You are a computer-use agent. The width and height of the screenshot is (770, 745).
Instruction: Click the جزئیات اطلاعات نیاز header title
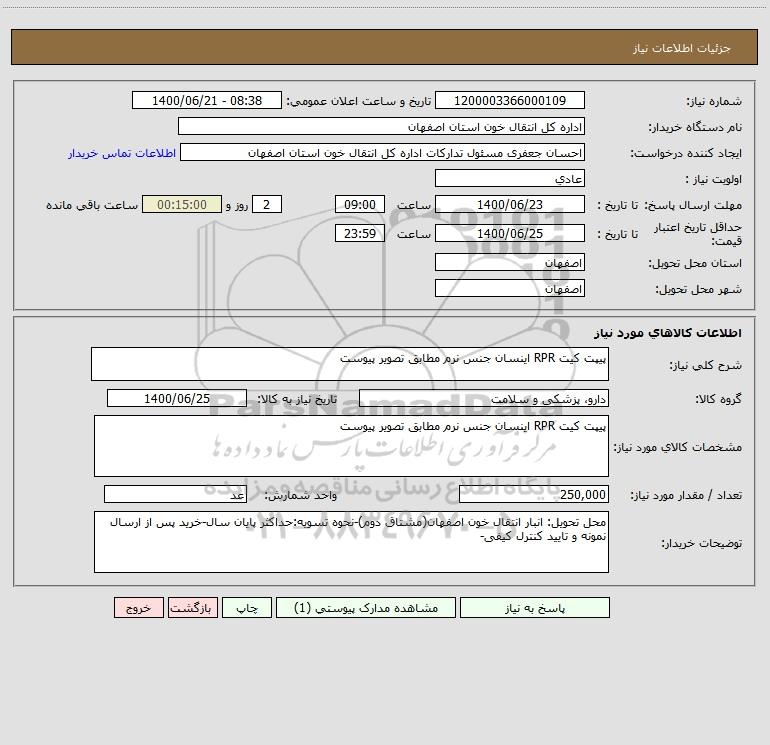click(x=681, y=48)
